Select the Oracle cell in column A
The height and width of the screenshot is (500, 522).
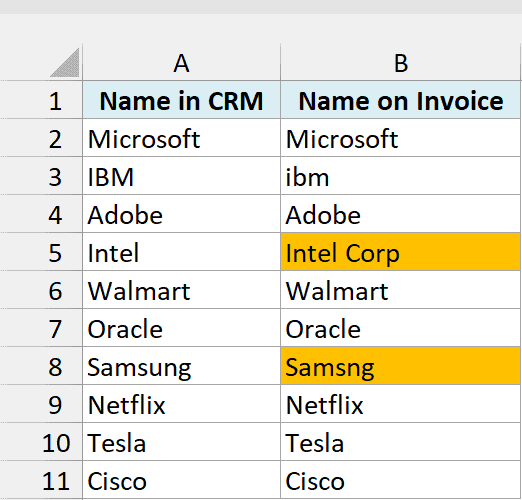182,328
